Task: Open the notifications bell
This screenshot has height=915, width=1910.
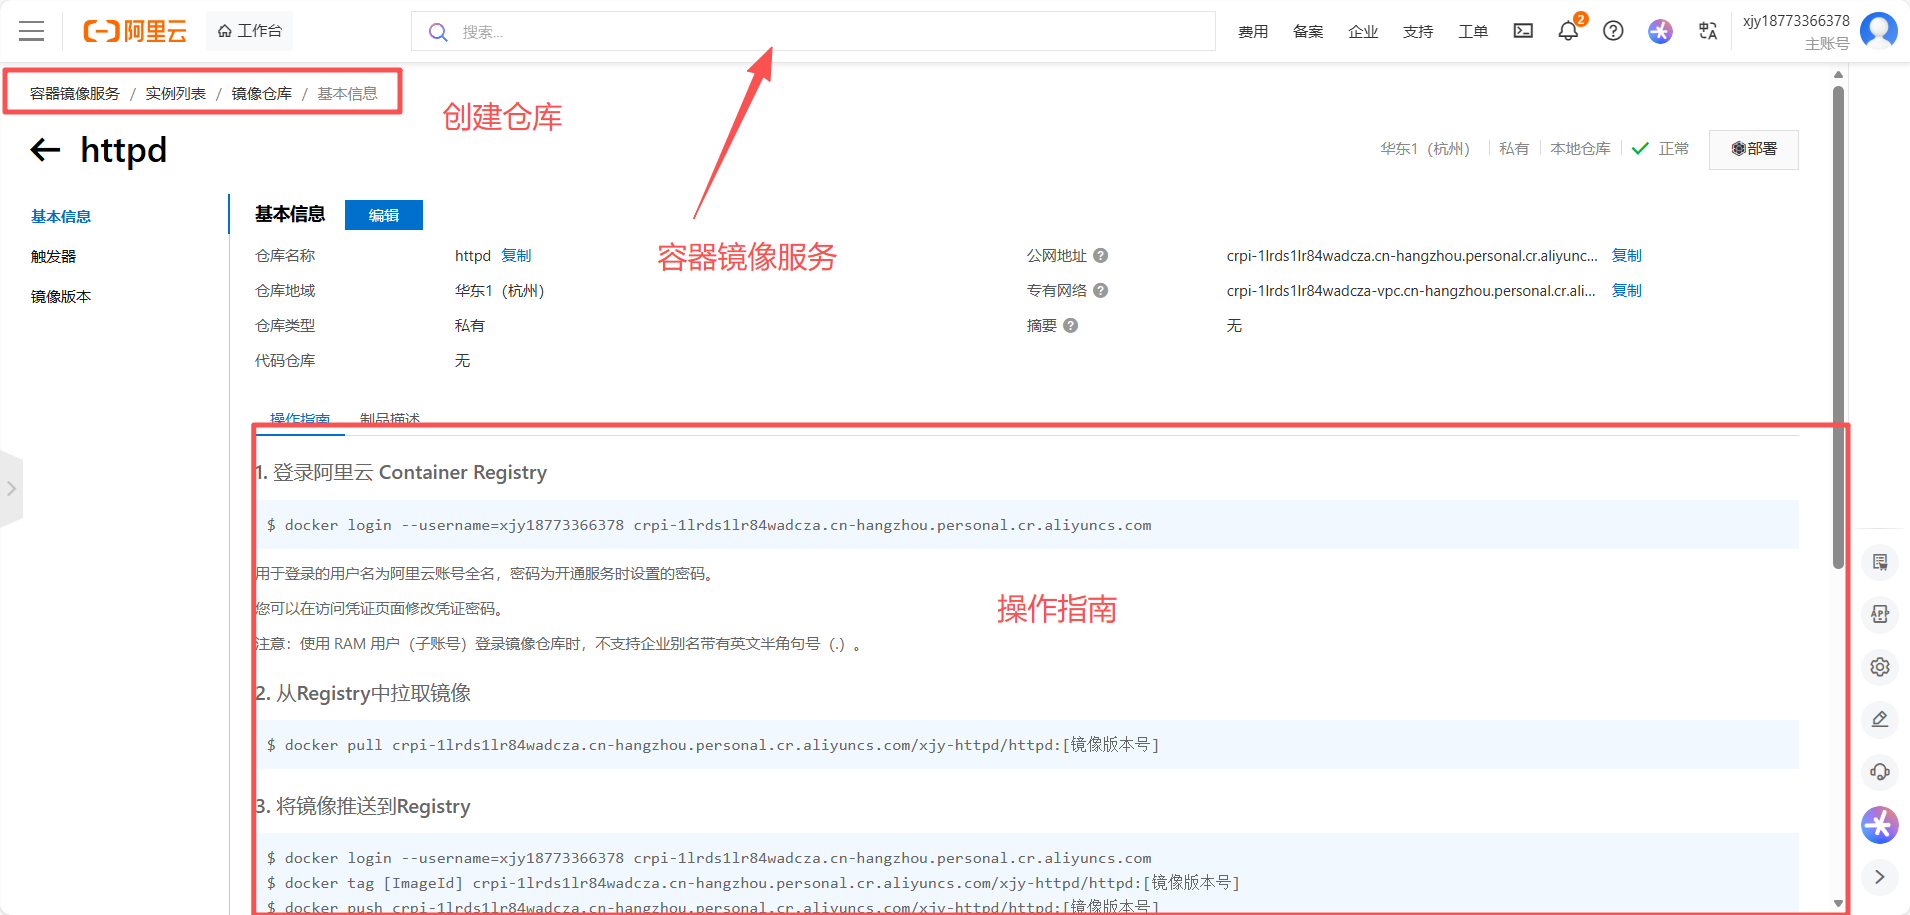Action: coord(1568,31)
